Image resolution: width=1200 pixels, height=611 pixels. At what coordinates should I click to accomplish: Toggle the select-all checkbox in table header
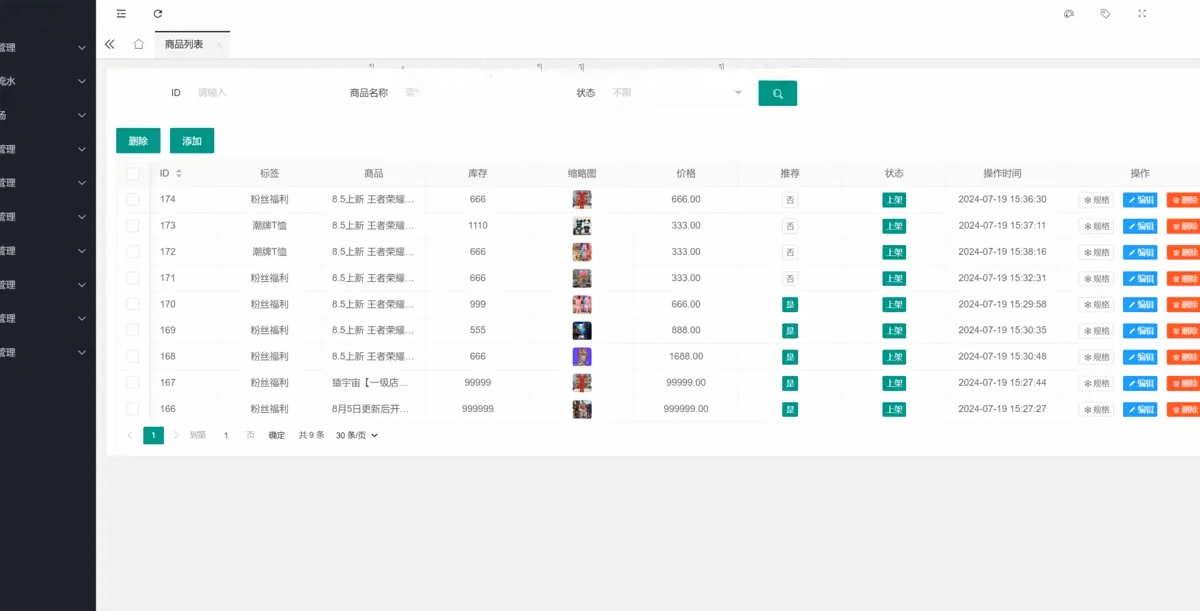coord(133,173)
